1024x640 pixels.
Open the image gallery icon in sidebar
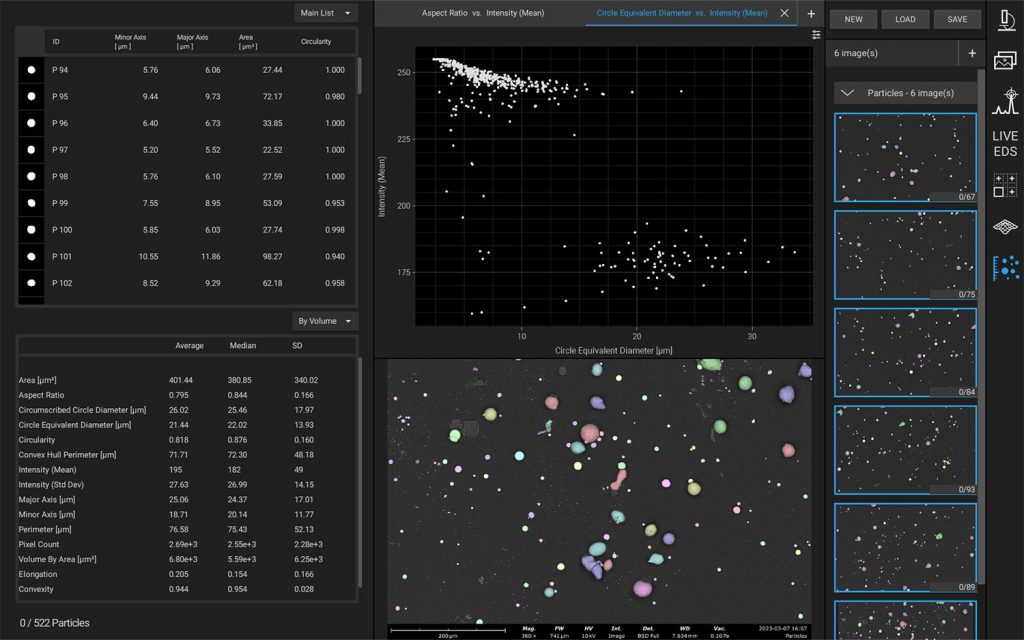pos(1005,60)
